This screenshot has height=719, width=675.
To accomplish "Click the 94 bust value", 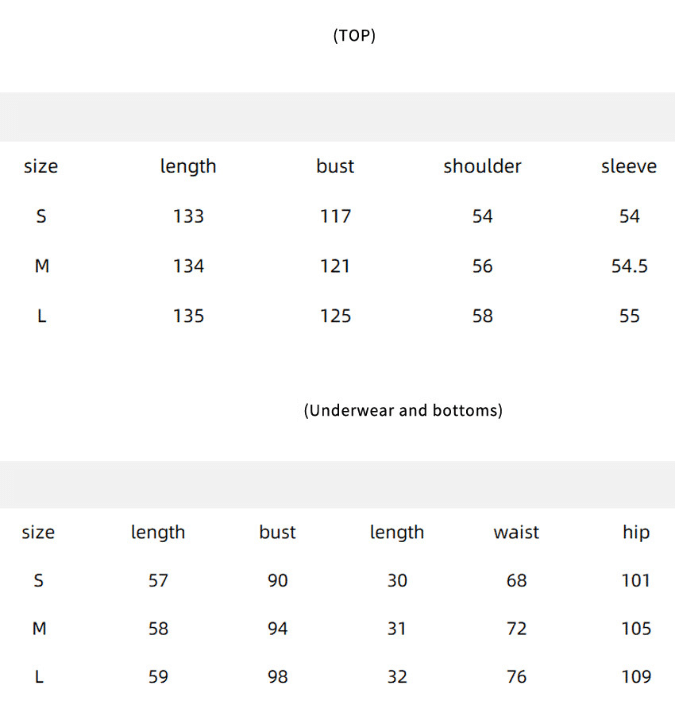I will 277,629.
